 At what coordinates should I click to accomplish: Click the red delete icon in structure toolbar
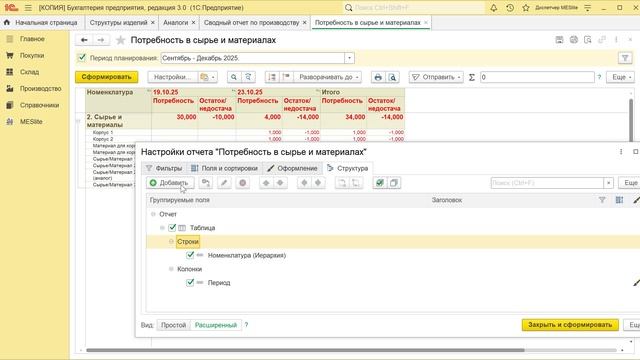pyautogui.click(x=242, y=183)
